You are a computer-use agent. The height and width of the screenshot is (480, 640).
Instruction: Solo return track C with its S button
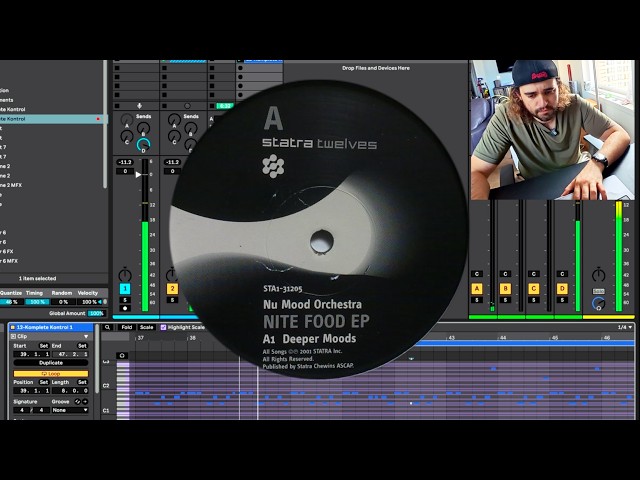pyautogui.click(x=533, y=300)
